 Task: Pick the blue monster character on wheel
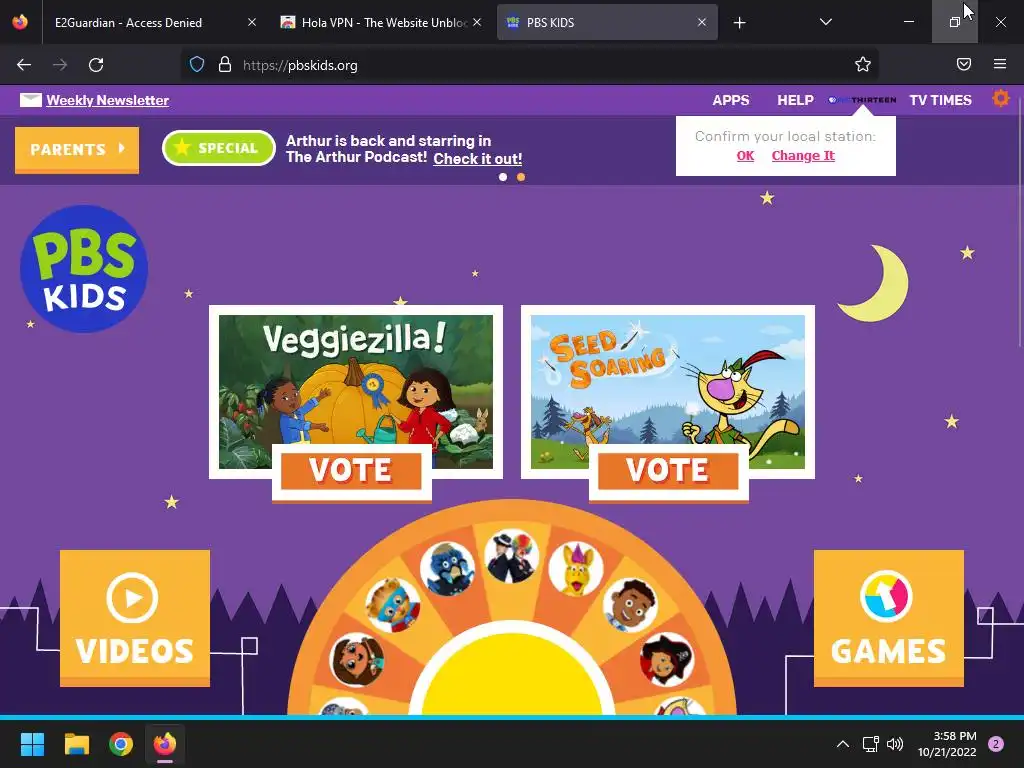pyautogui.click(x=447, y=568)
